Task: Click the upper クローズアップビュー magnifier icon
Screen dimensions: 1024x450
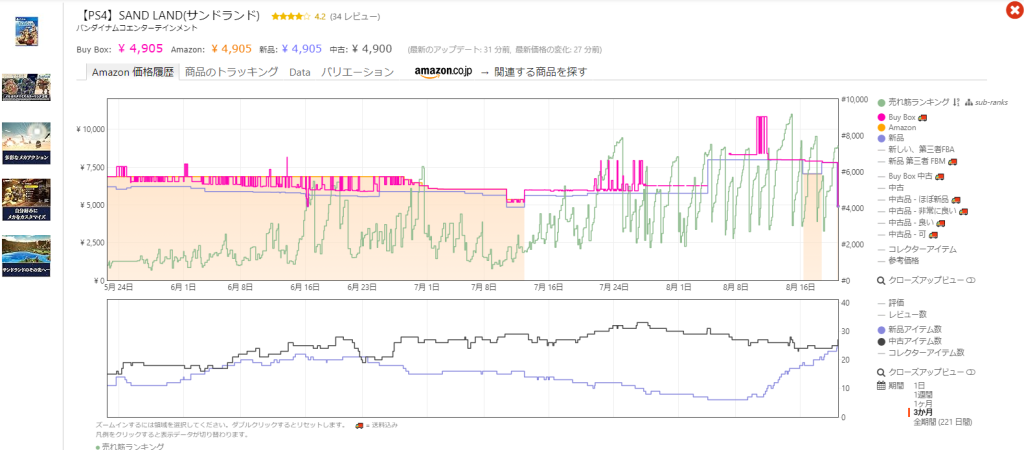Action: pyautogui.click(x=881, y=281)
